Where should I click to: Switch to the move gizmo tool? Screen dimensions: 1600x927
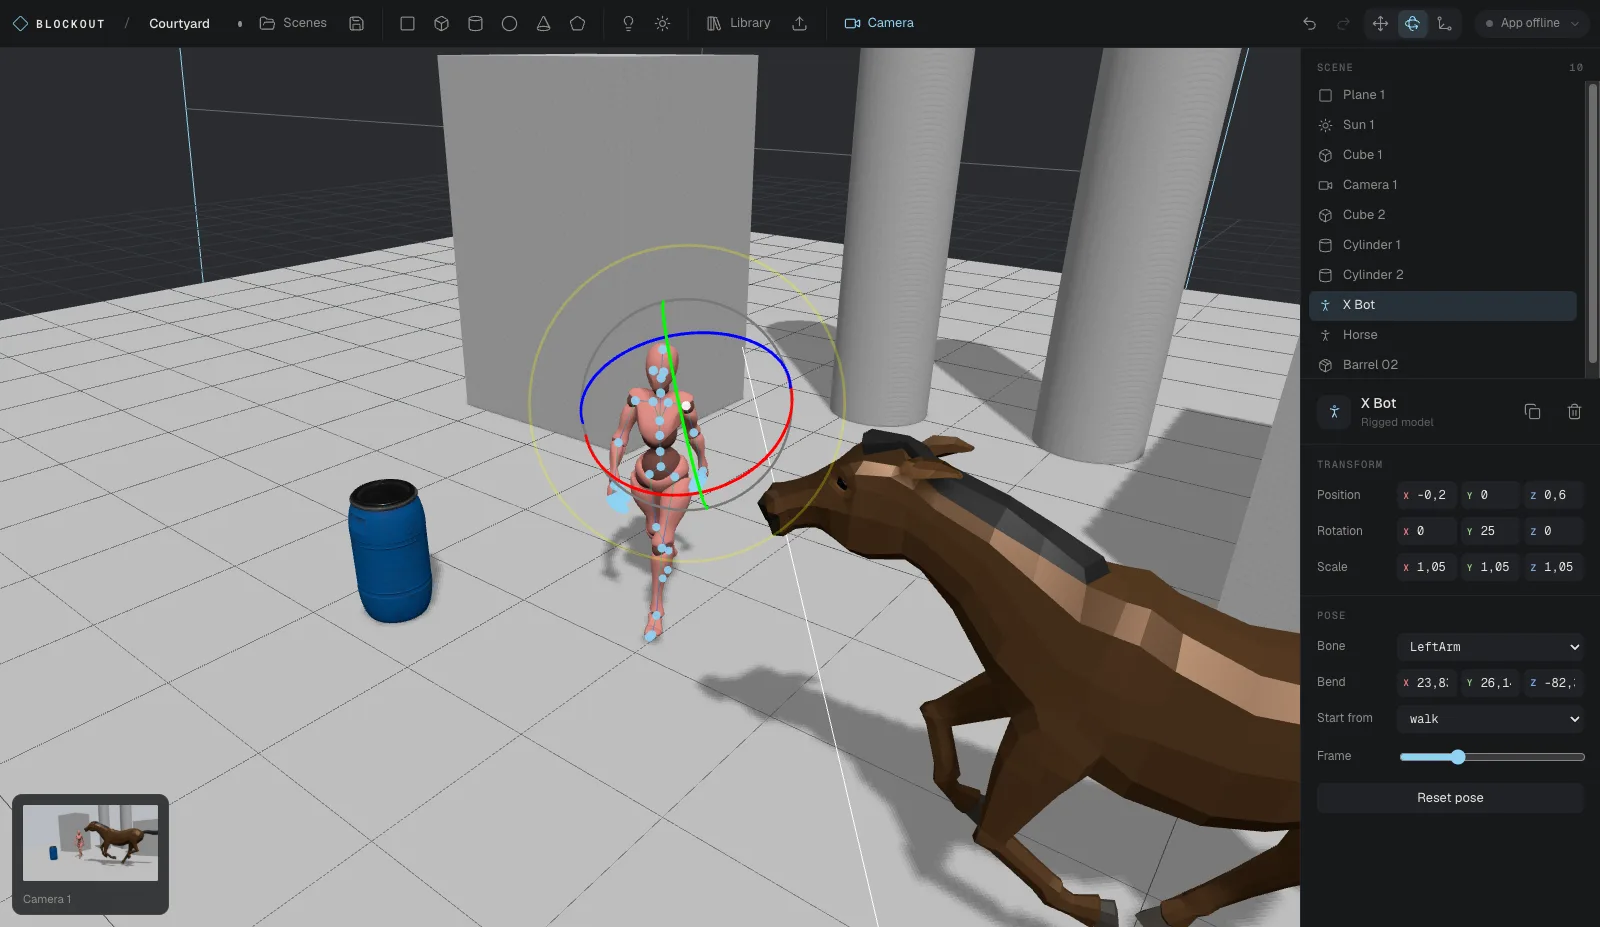(1380, 23)
